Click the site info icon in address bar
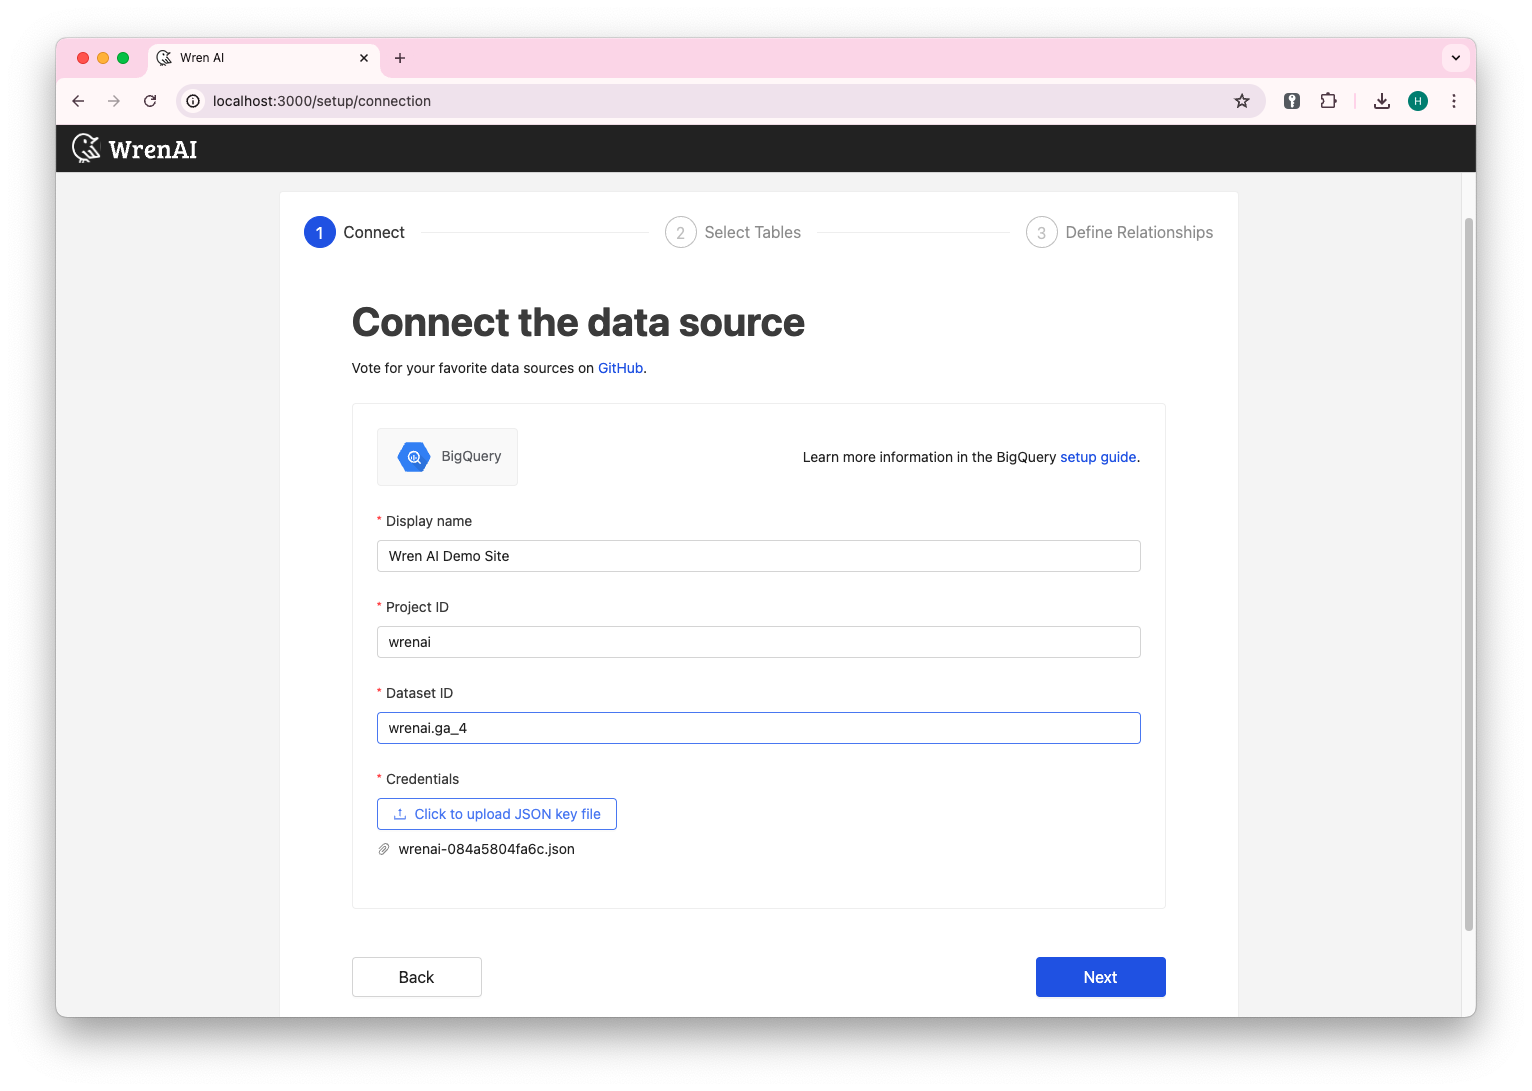The height and width of the screenshot is (1091, 1532). pos(193,101)
